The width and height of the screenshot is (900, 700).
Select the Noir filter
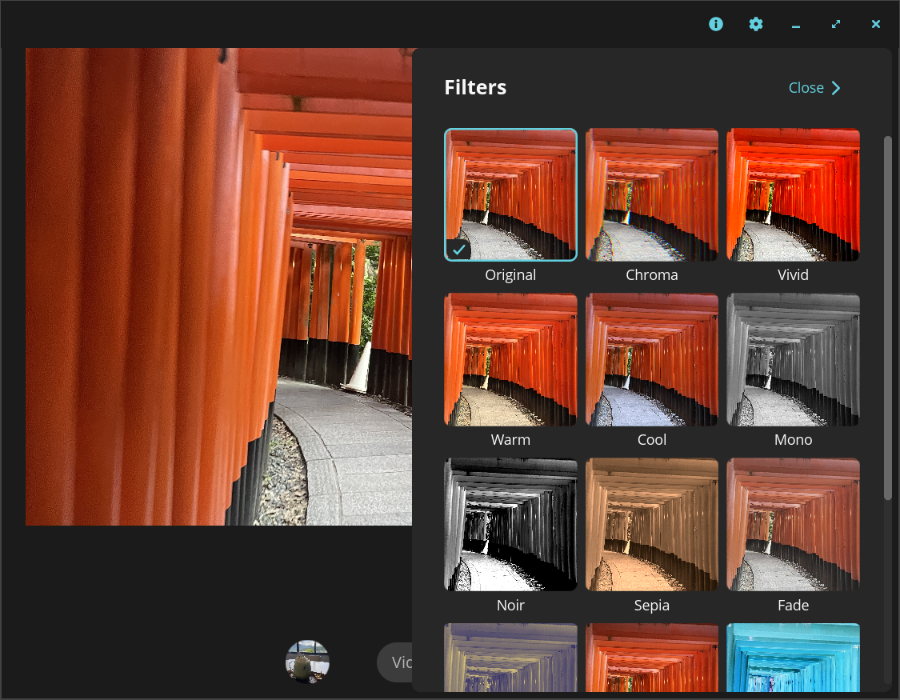(510, 524)
